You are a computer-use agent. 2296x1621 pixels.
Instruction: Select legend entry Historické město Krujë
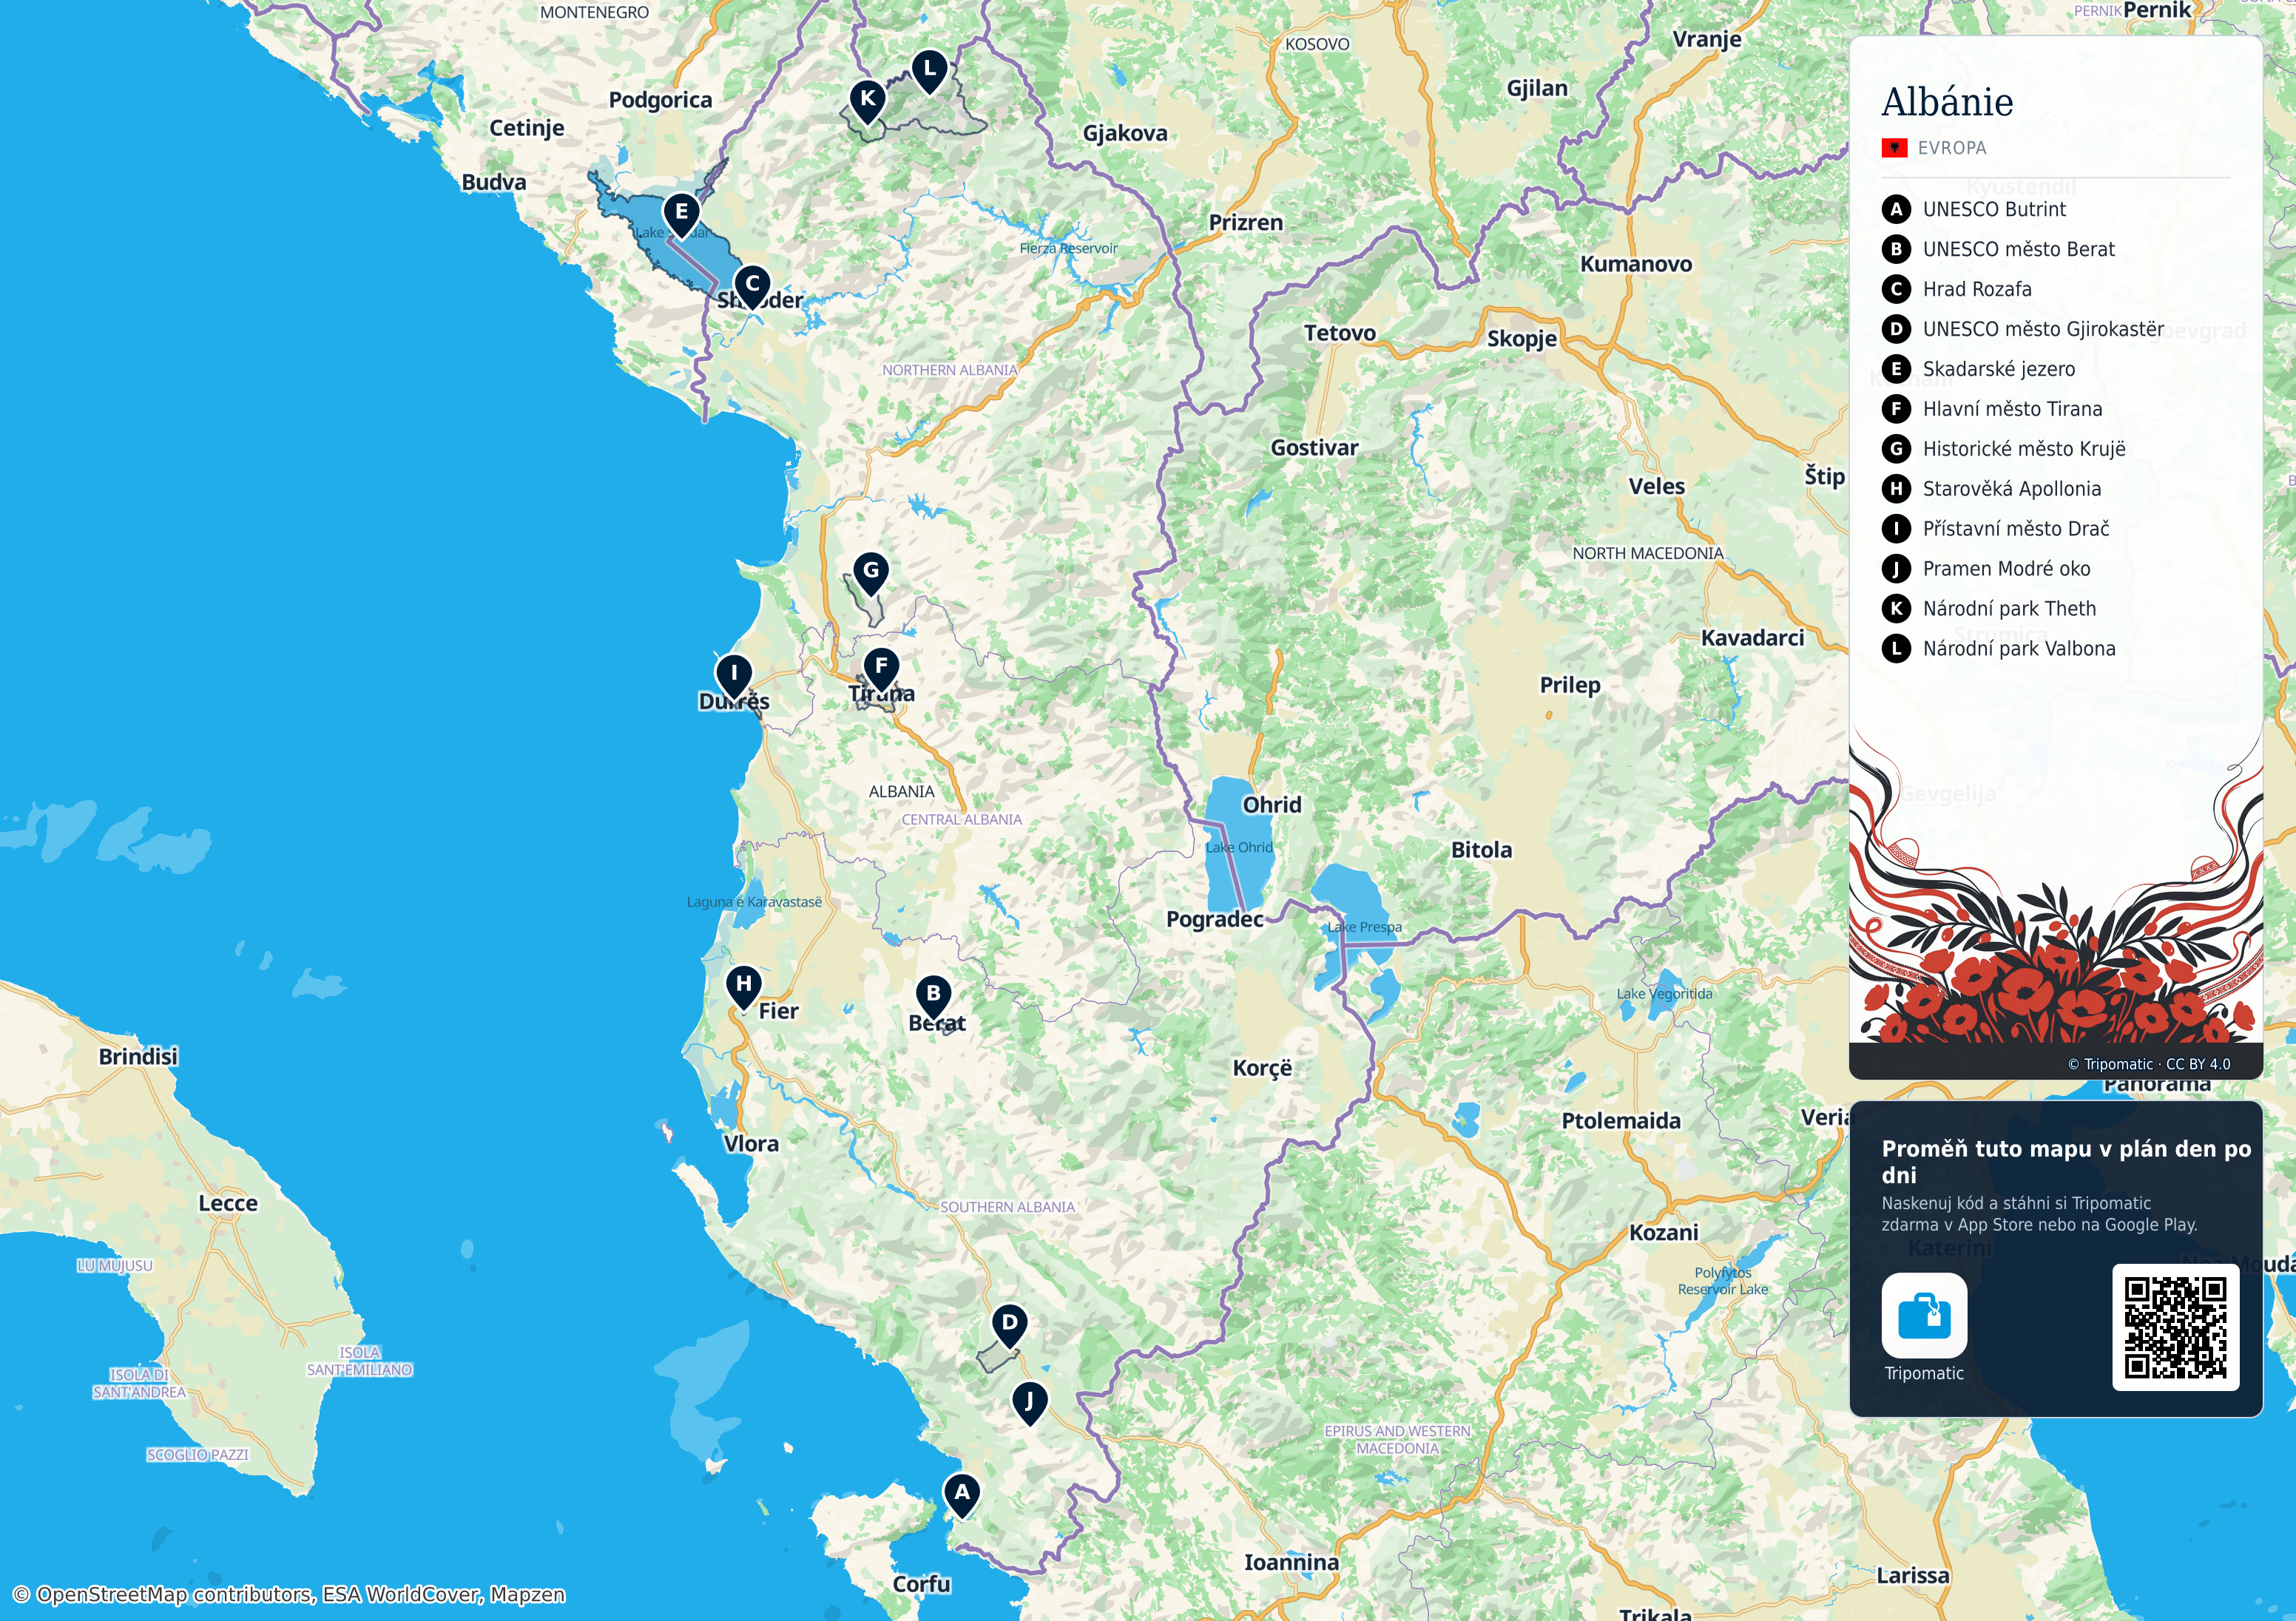click(2024, 449)
